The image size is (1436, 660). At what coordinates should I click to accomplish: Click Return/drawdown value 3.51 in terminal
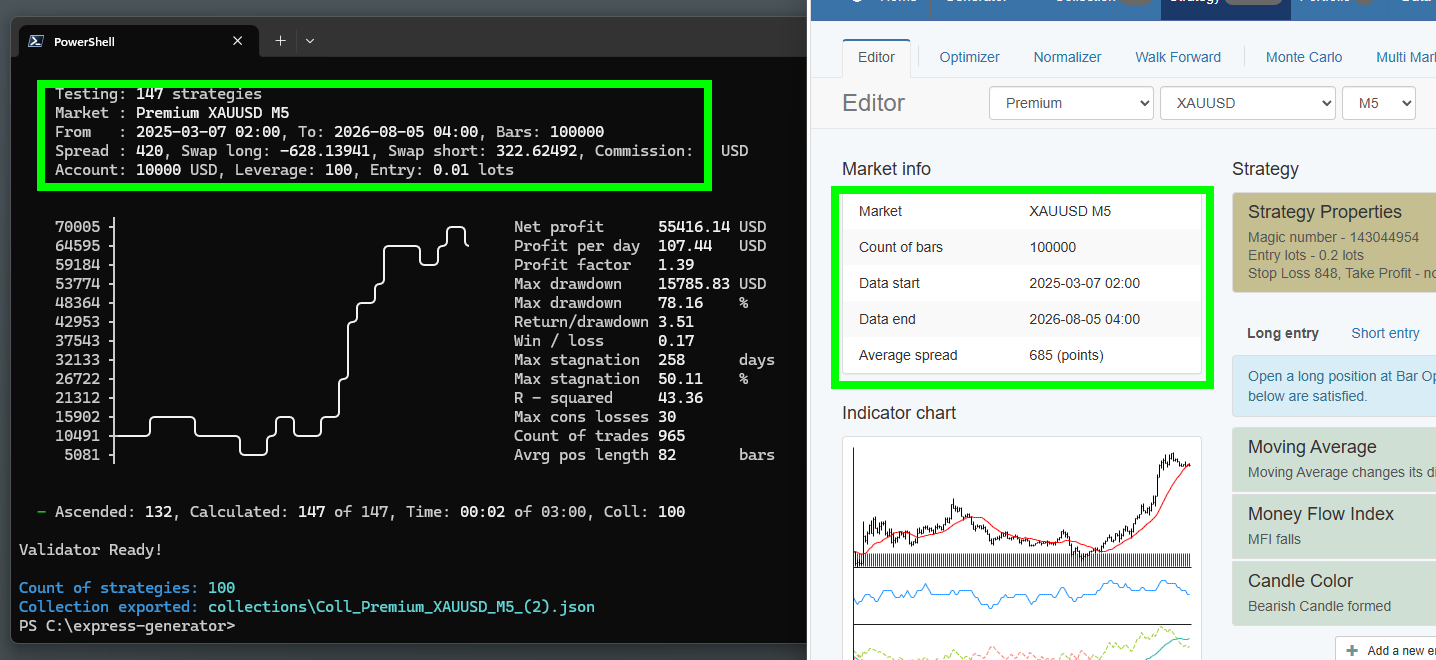click(676, 322)
